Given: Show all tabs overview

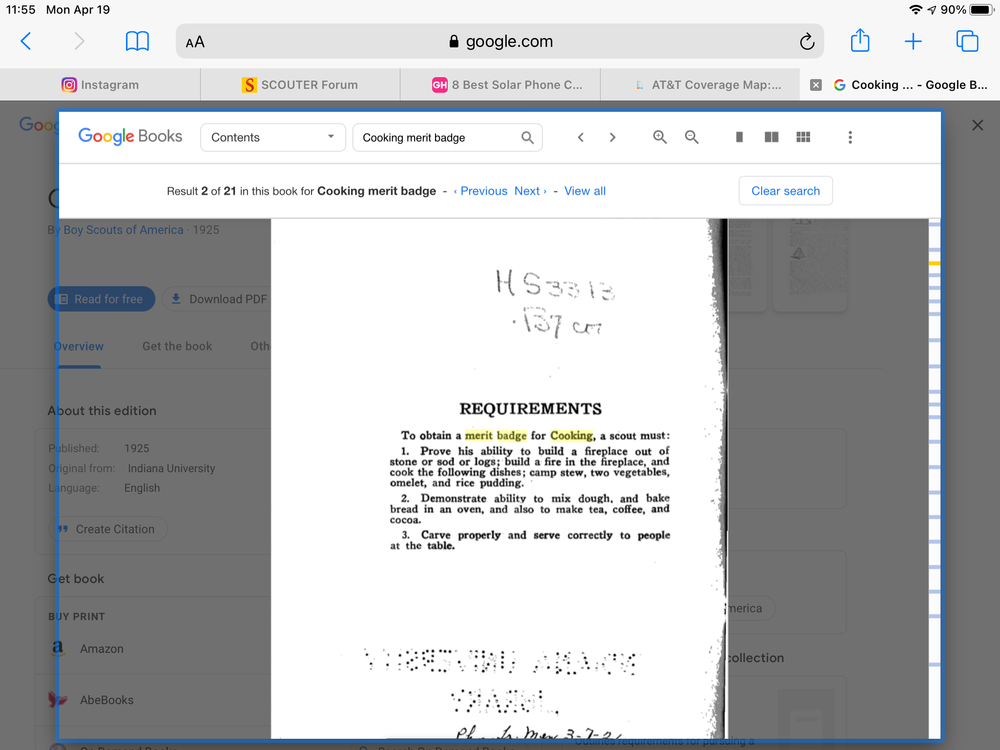Looking at the screenshot, I should (x=967, y=41).
